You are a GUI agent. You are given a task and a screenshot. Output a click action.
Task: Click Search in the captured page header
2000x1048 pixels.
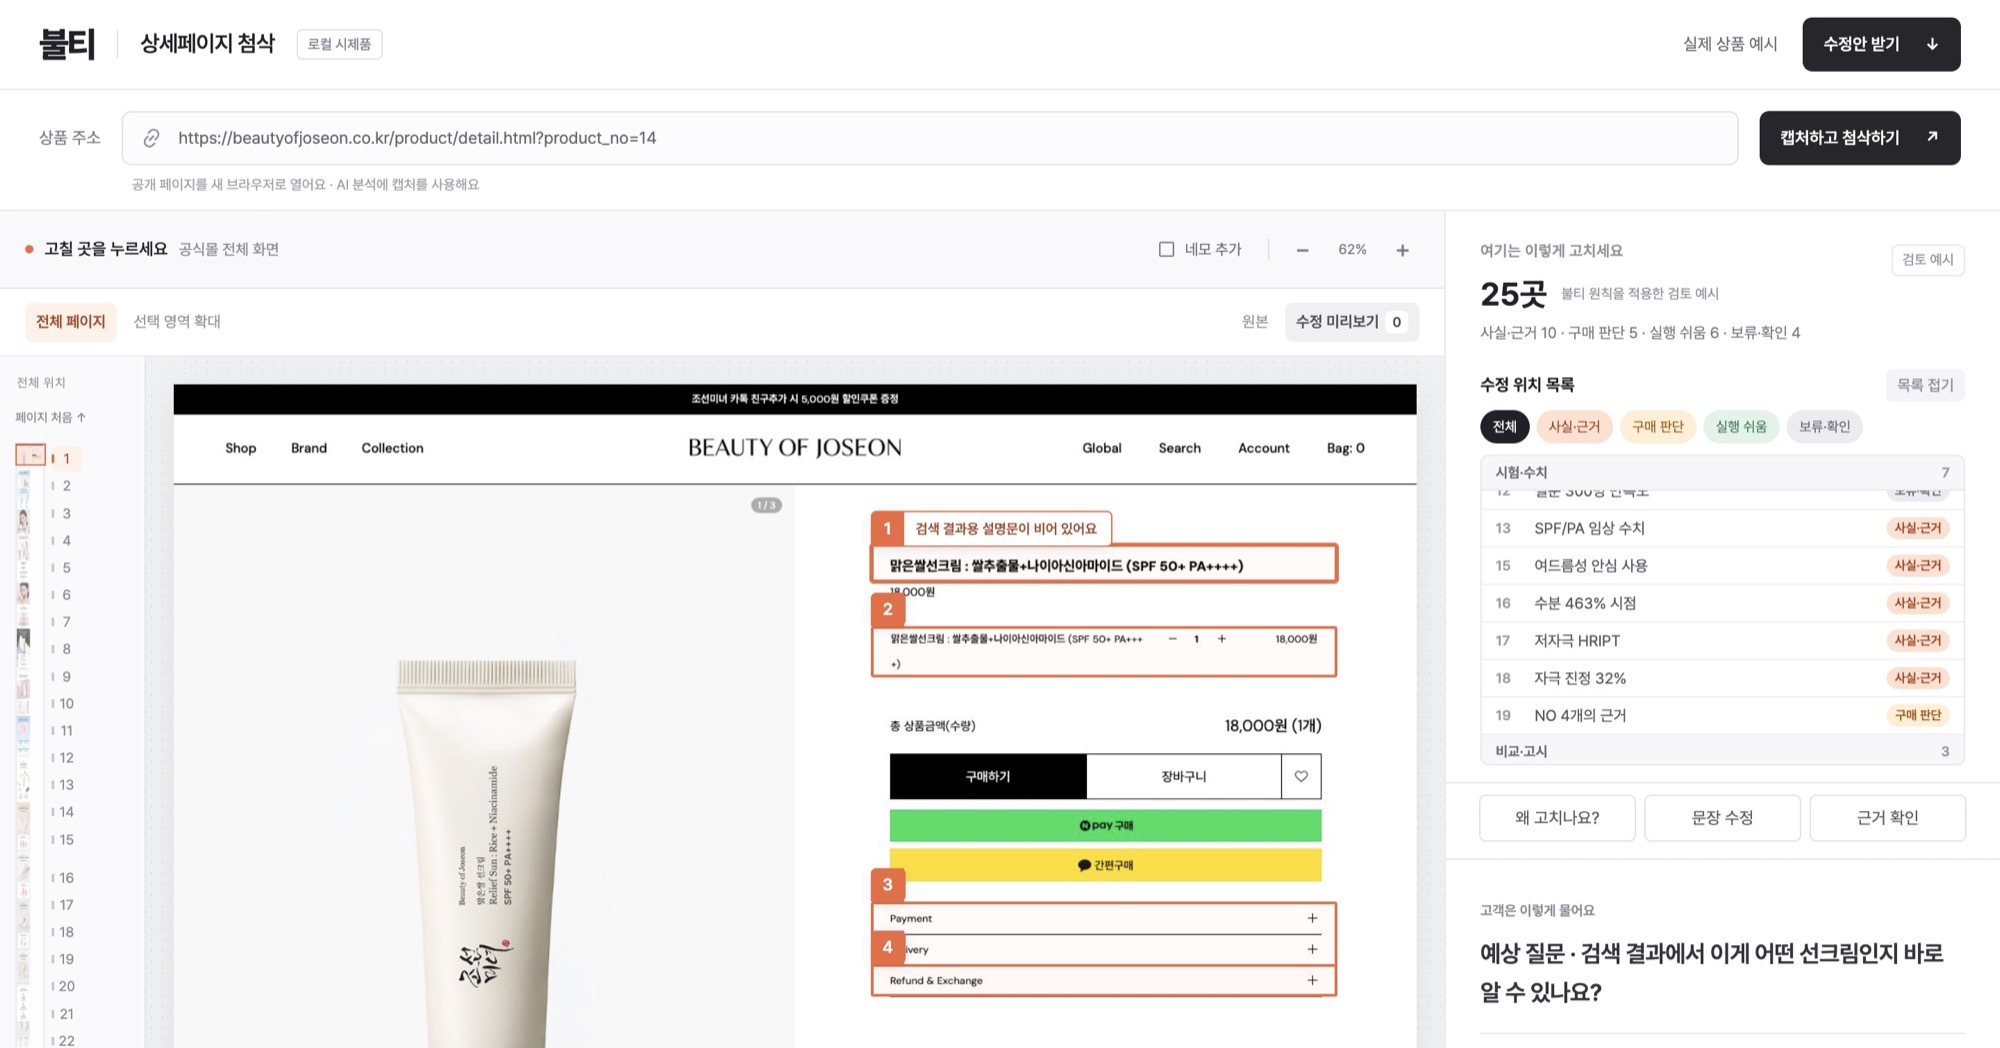1179,448
